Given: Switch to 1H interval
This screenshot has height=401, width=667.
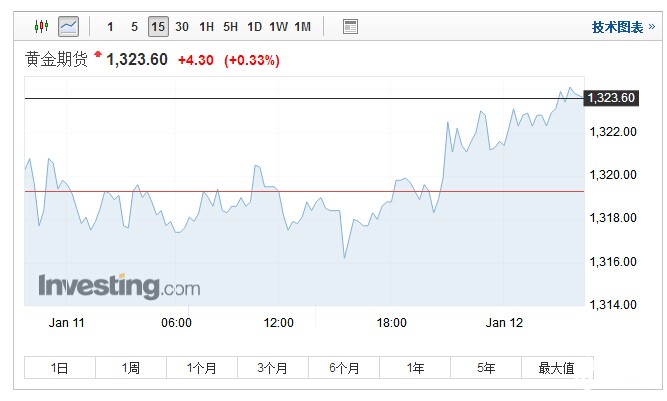Looking at the screenshot, I should click(x=206, y=27).
